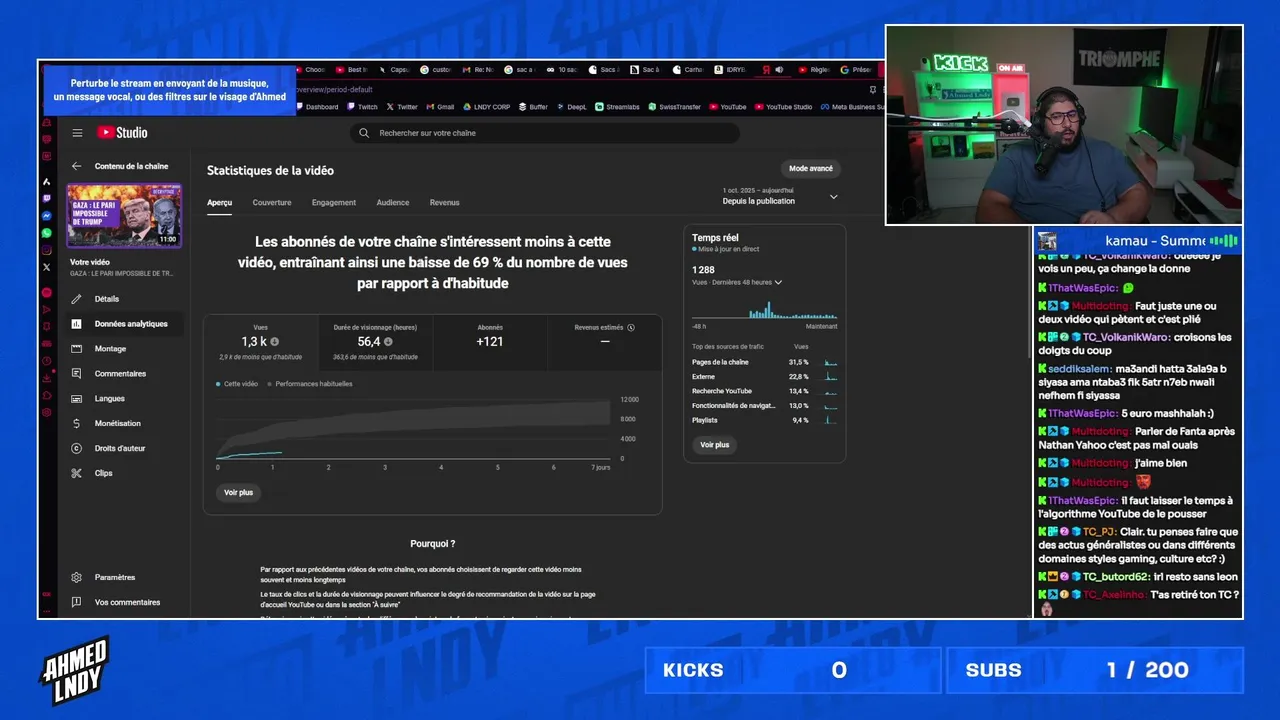Open WhatsApp icon in browser sidebar
The height and width of the screenshot is (720, 1280).
(46, 233)
